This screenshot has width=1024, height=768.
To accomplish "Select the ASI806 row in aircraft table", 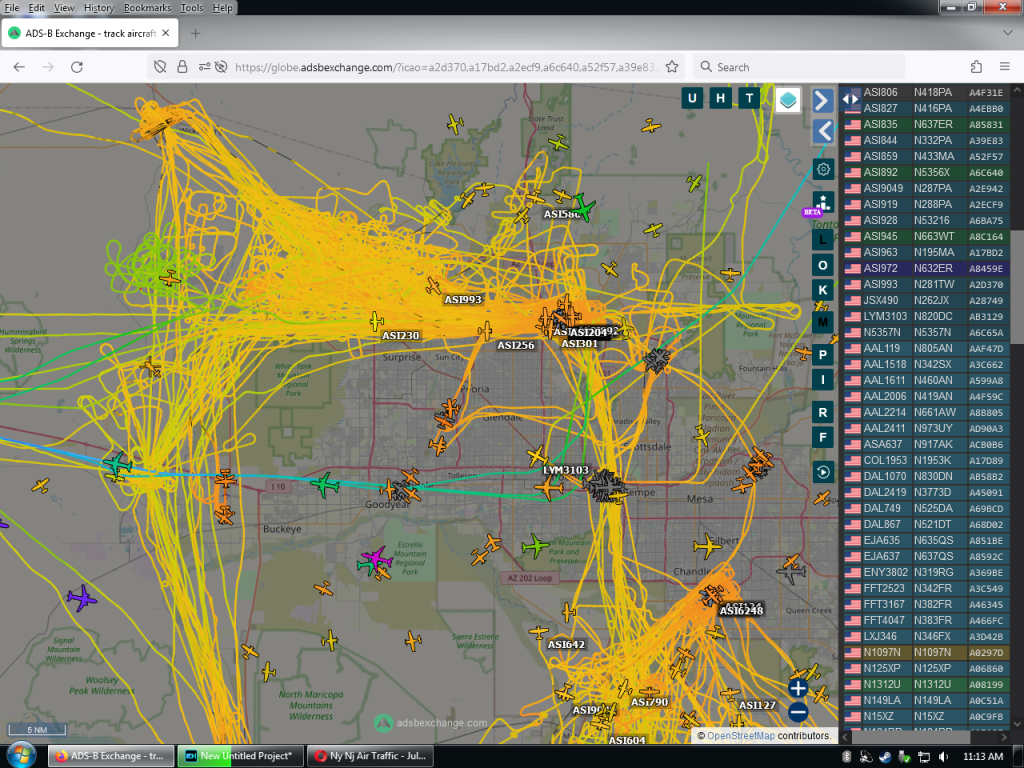I will pos(926,93).
